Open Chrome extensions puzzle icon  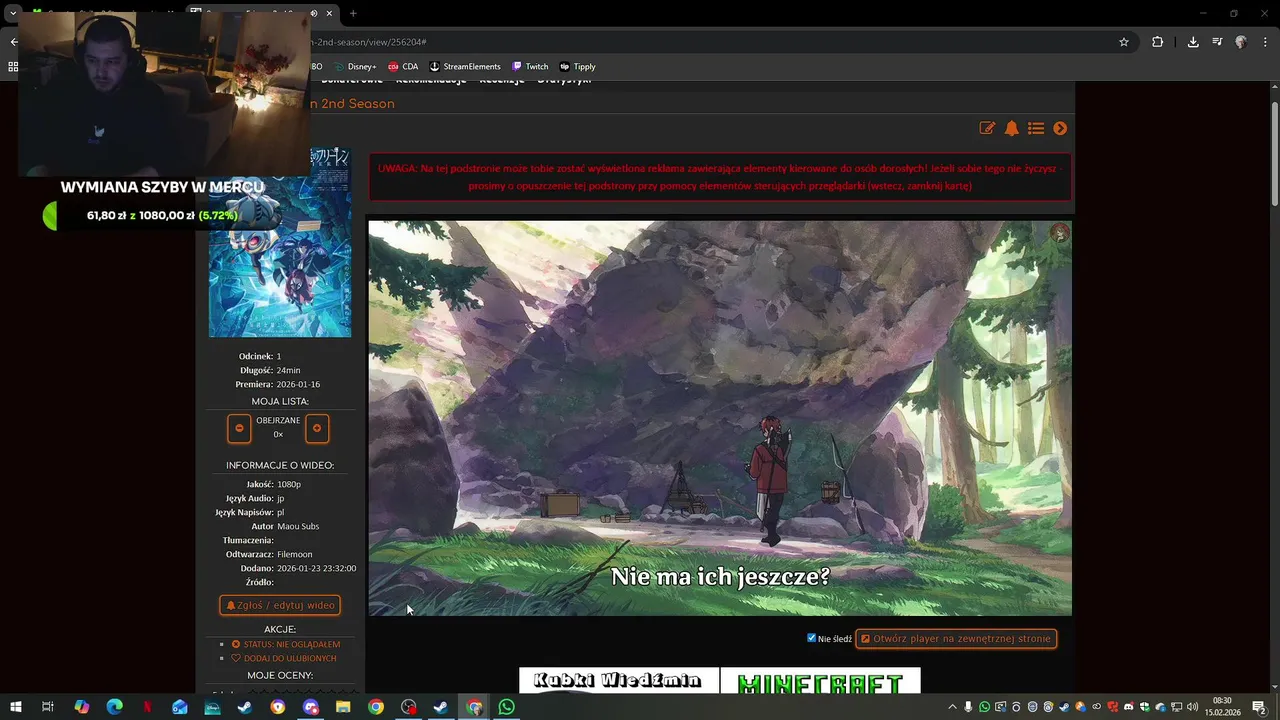click(1158, 42)
